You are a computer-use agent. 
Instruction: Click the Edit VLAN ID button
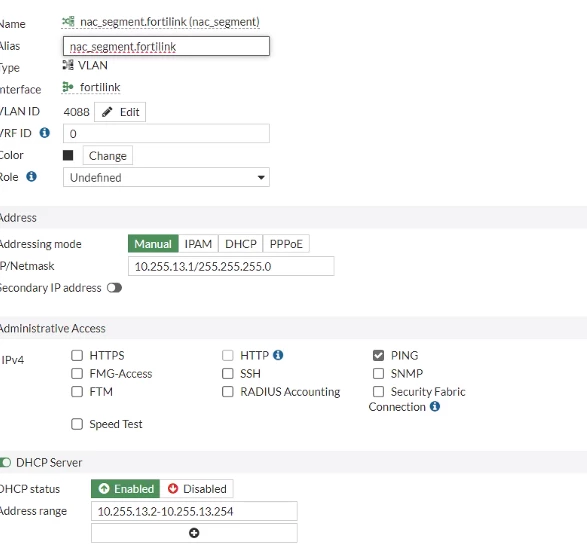[x=120, y=112]
